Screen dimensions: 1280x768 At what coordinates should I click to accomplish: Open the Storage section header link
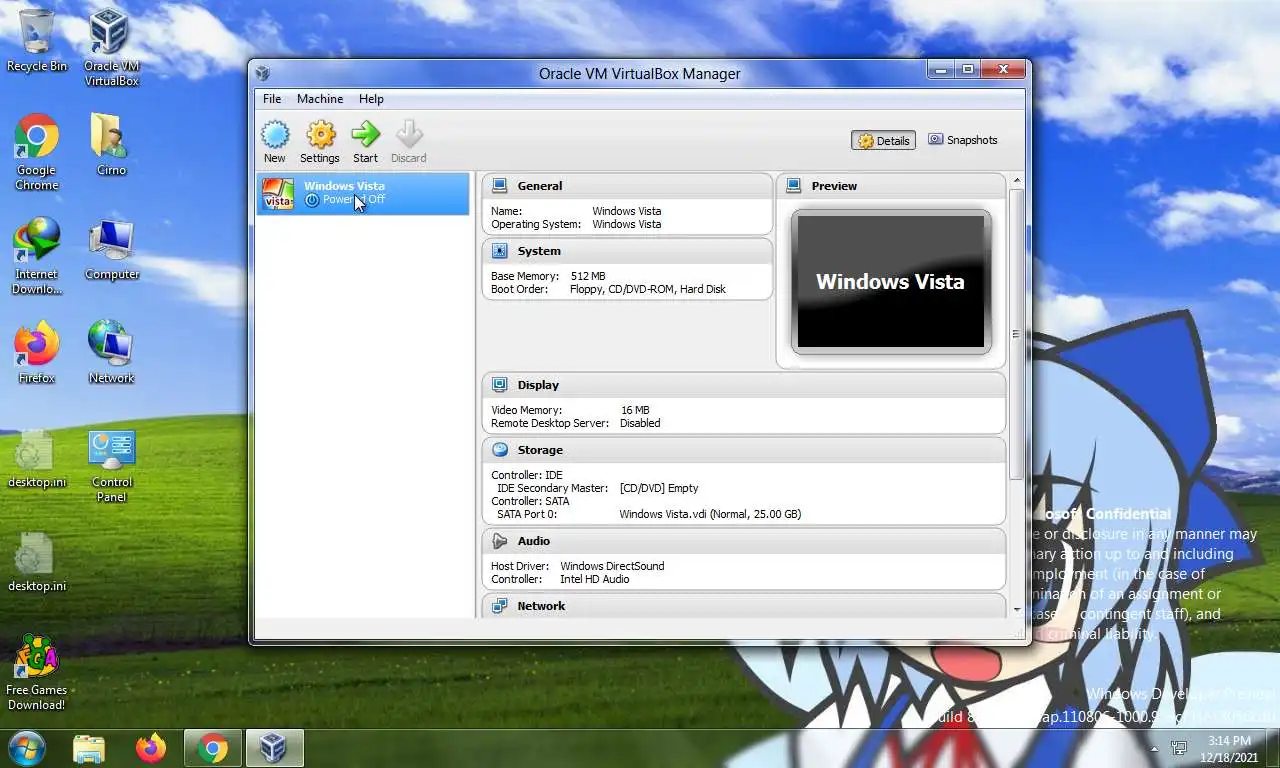[540, 450]
